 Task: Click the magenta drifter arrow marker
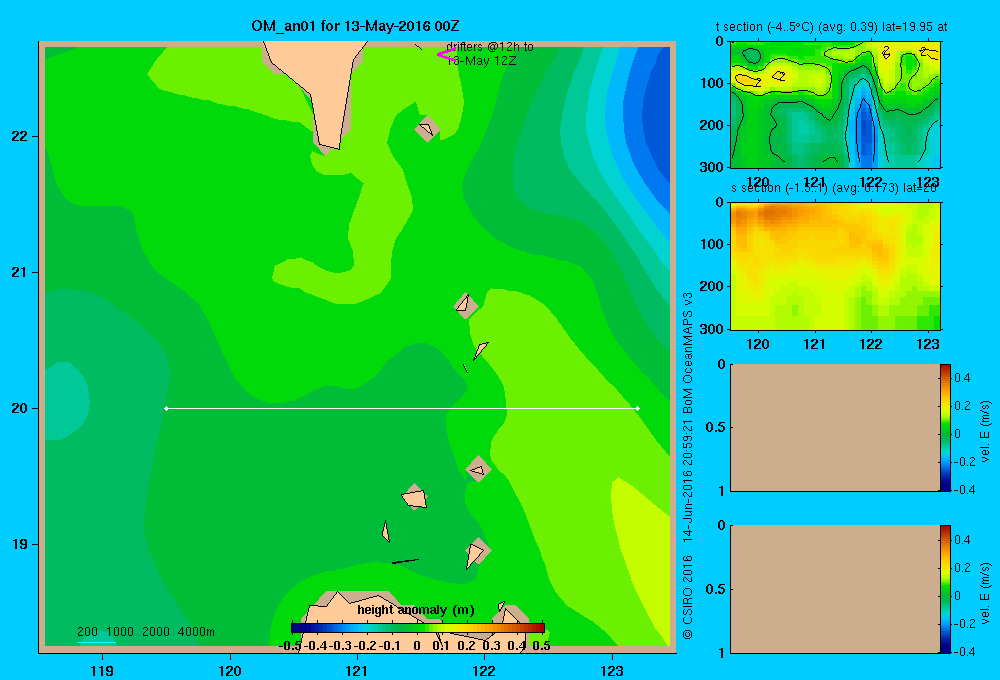[446, 55]
